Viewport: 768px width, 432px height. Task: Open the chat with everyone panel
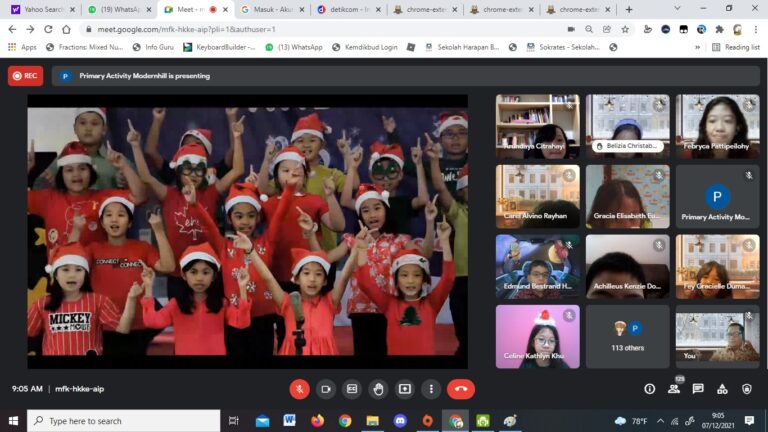[x=698, y=389]
